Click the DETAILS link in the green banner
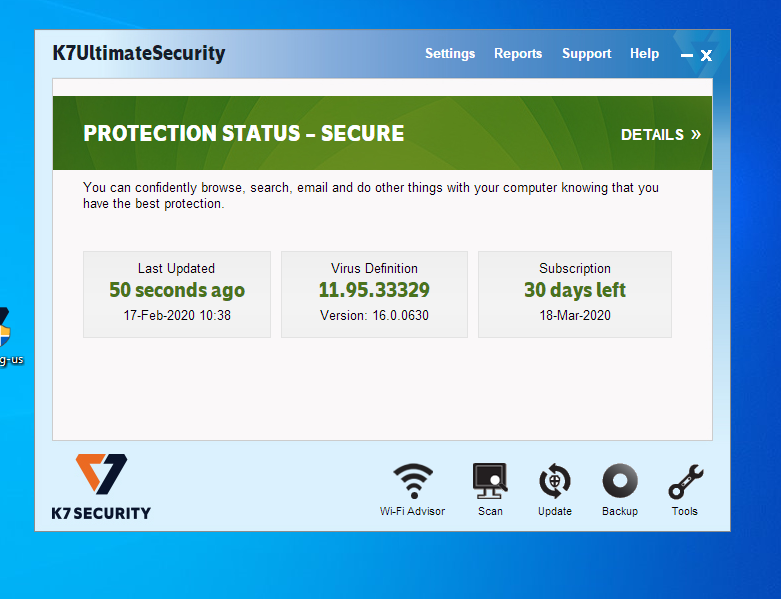Viewport: 781px width, 599px height. tap(652, 134)
